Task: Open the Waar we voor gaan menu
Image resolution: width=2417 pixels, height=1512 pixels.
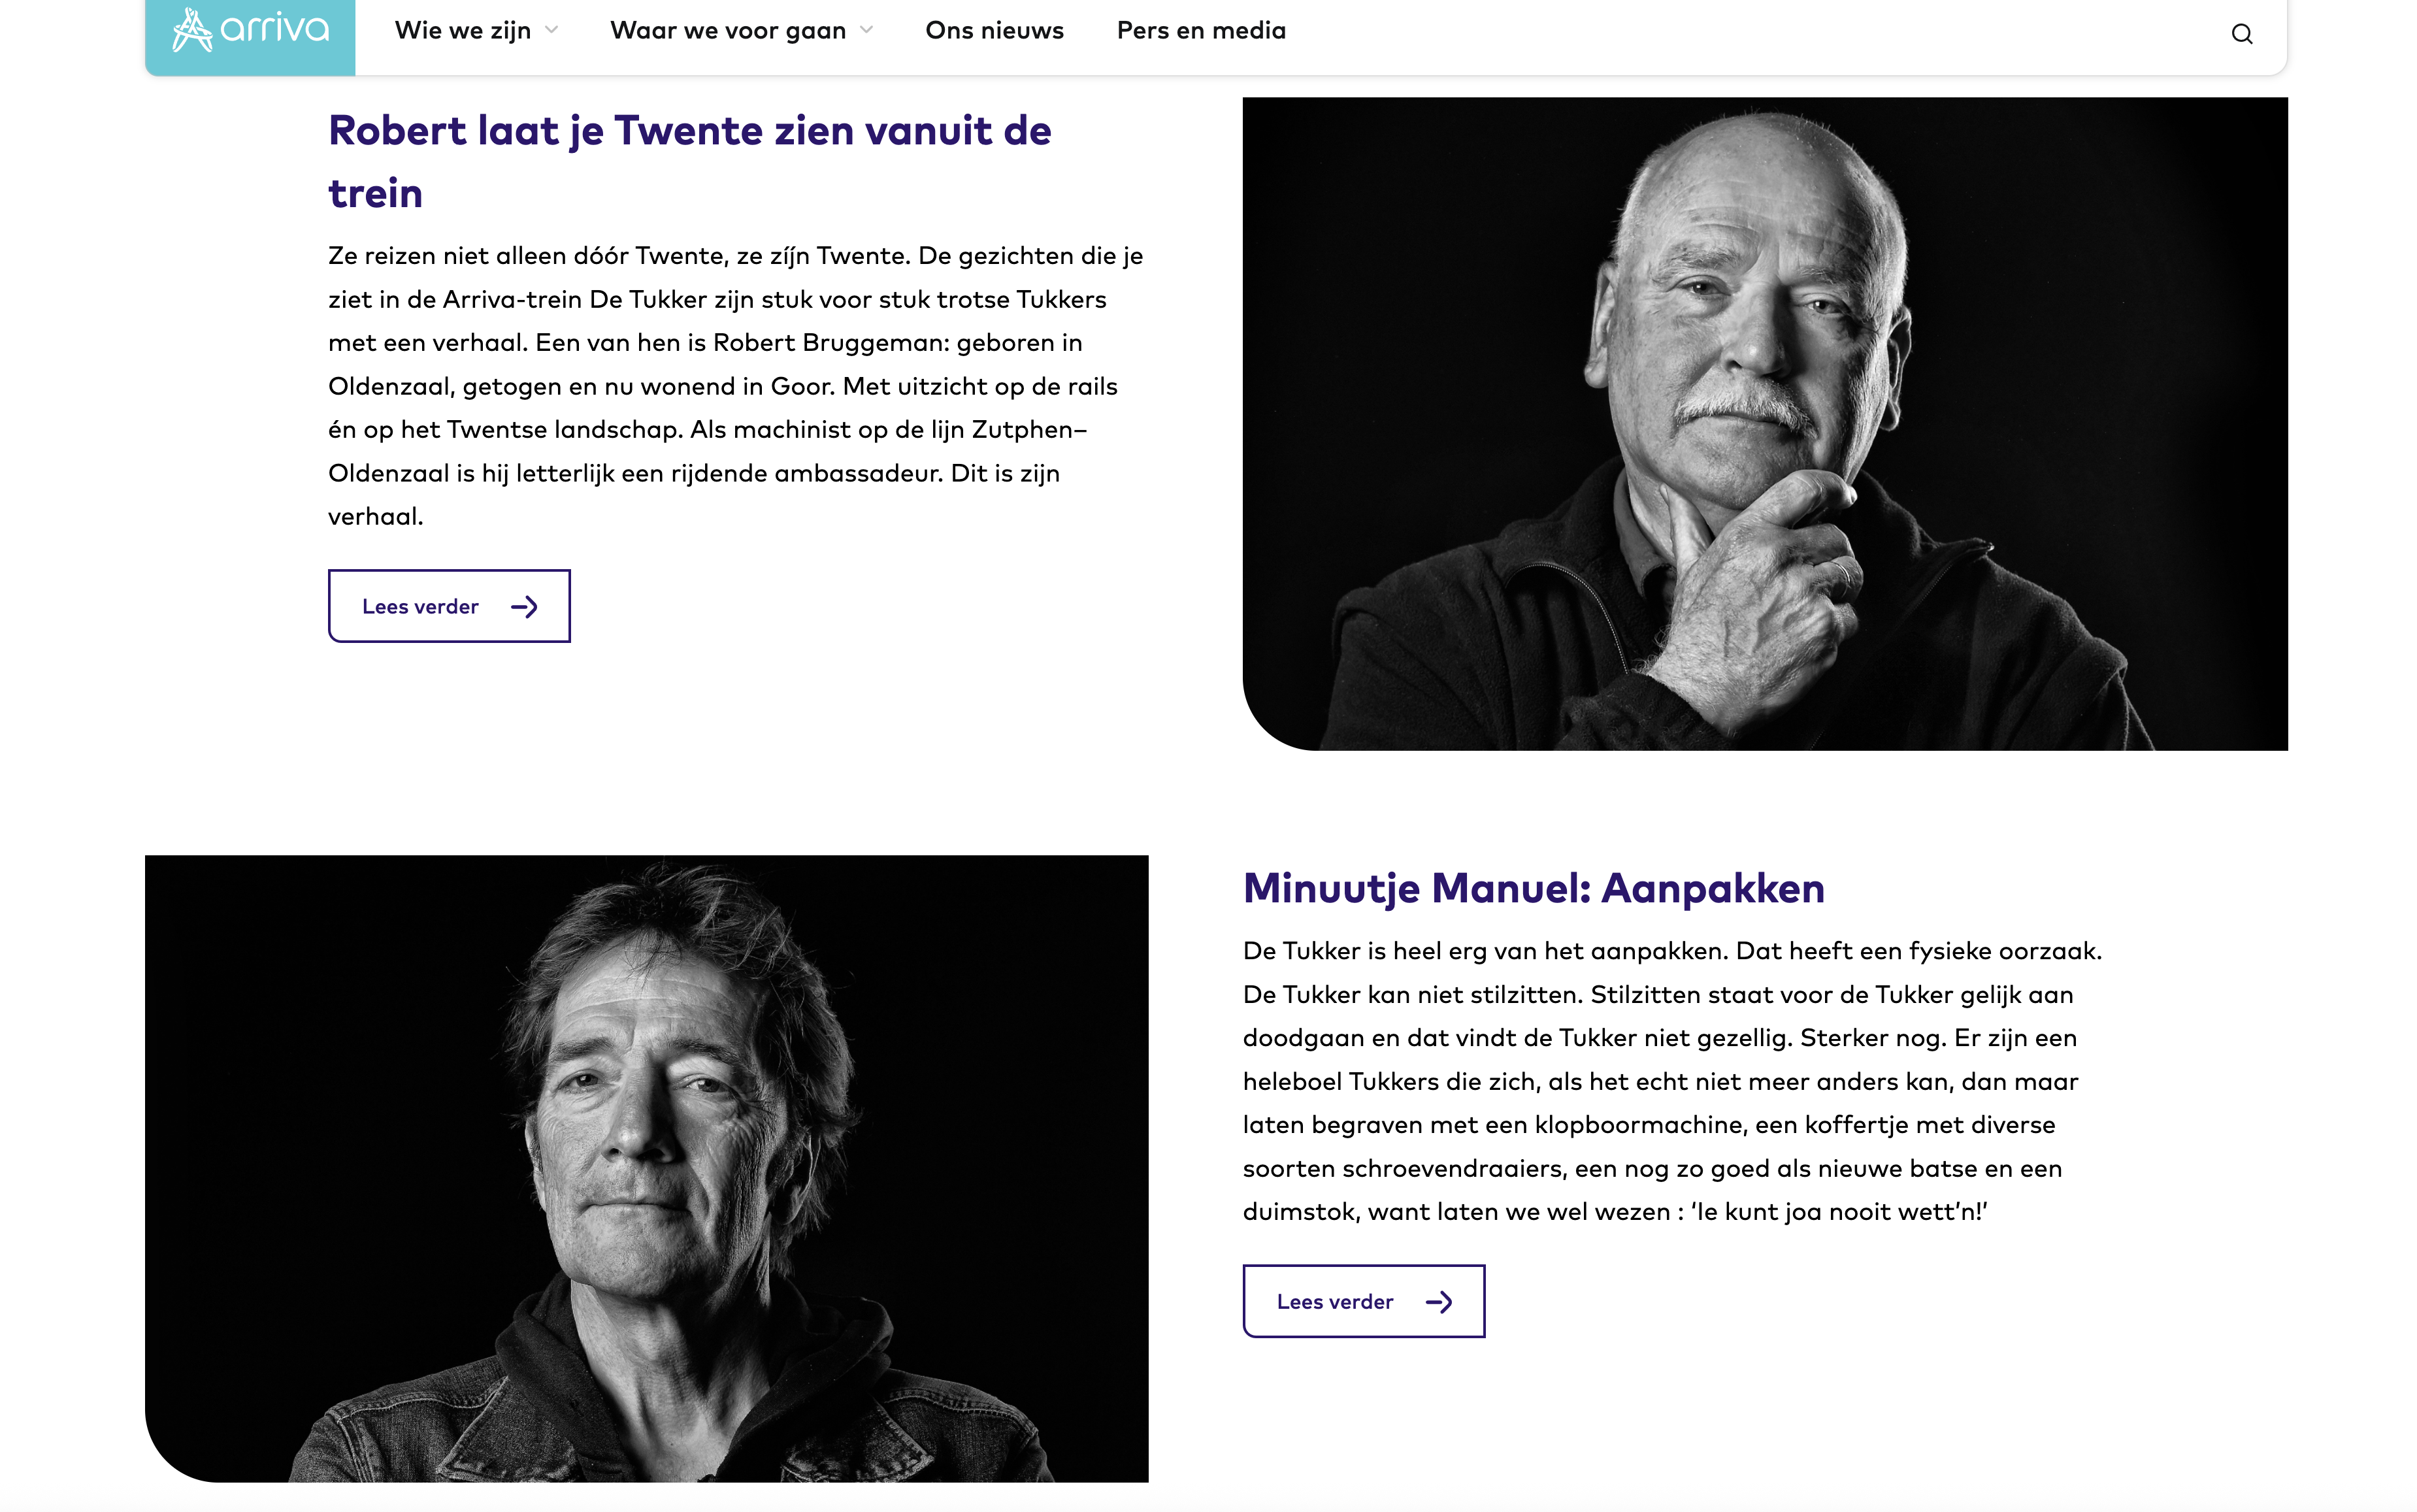Action: pos(728,31)
